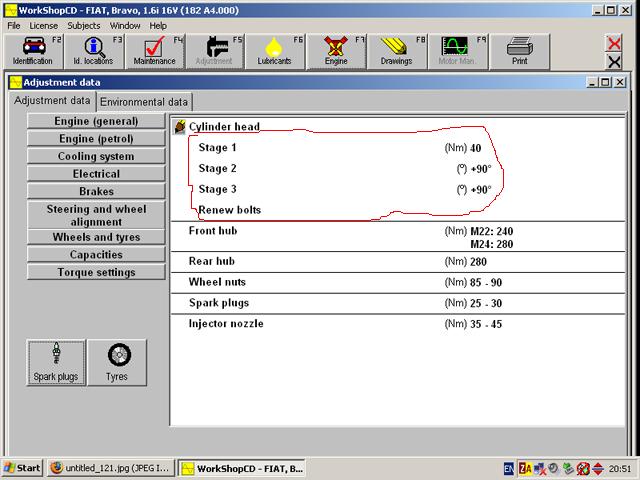Open the License menu

tap(43, 25)
